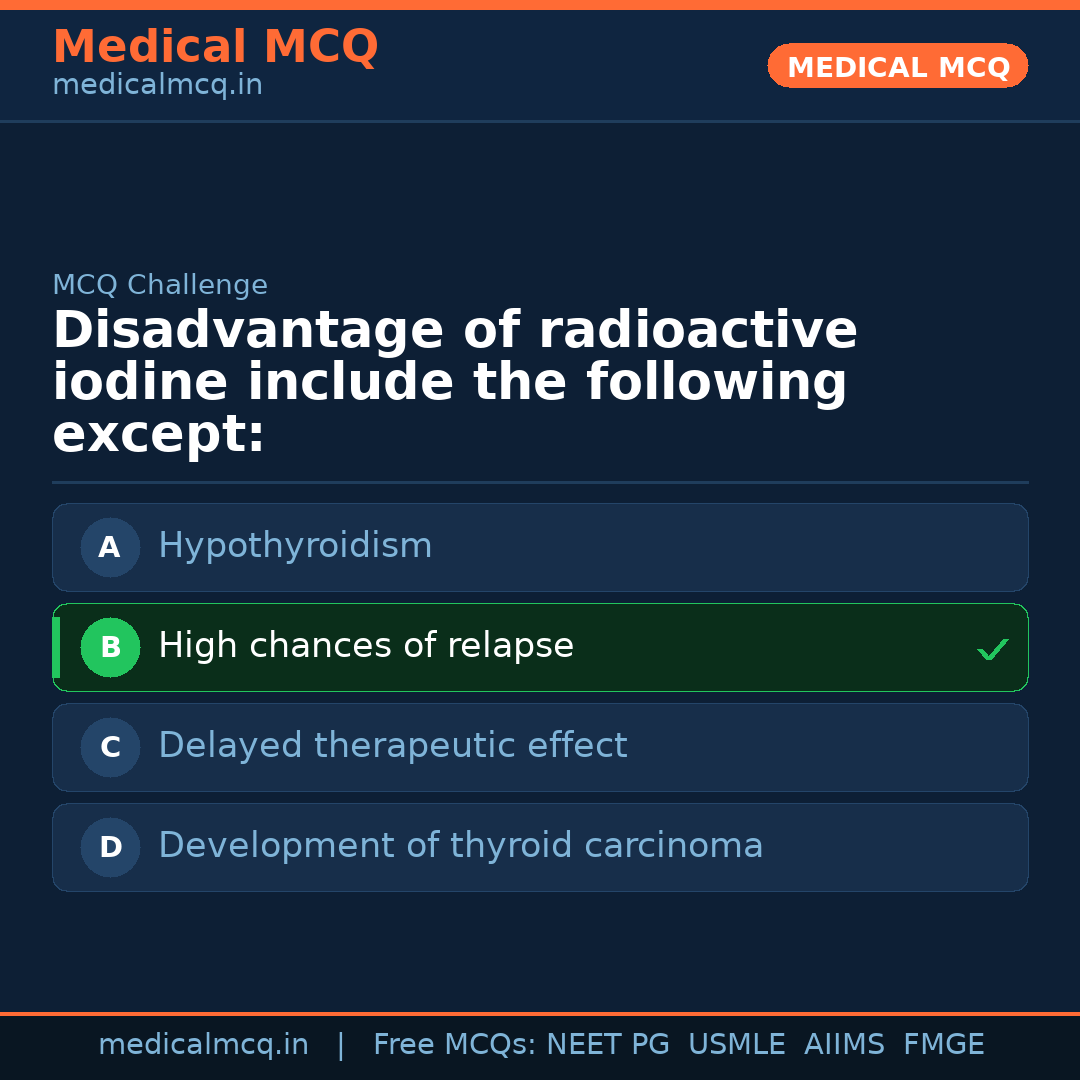Click the A letter circle badge

pyautogui.click(x=110, y=547)
